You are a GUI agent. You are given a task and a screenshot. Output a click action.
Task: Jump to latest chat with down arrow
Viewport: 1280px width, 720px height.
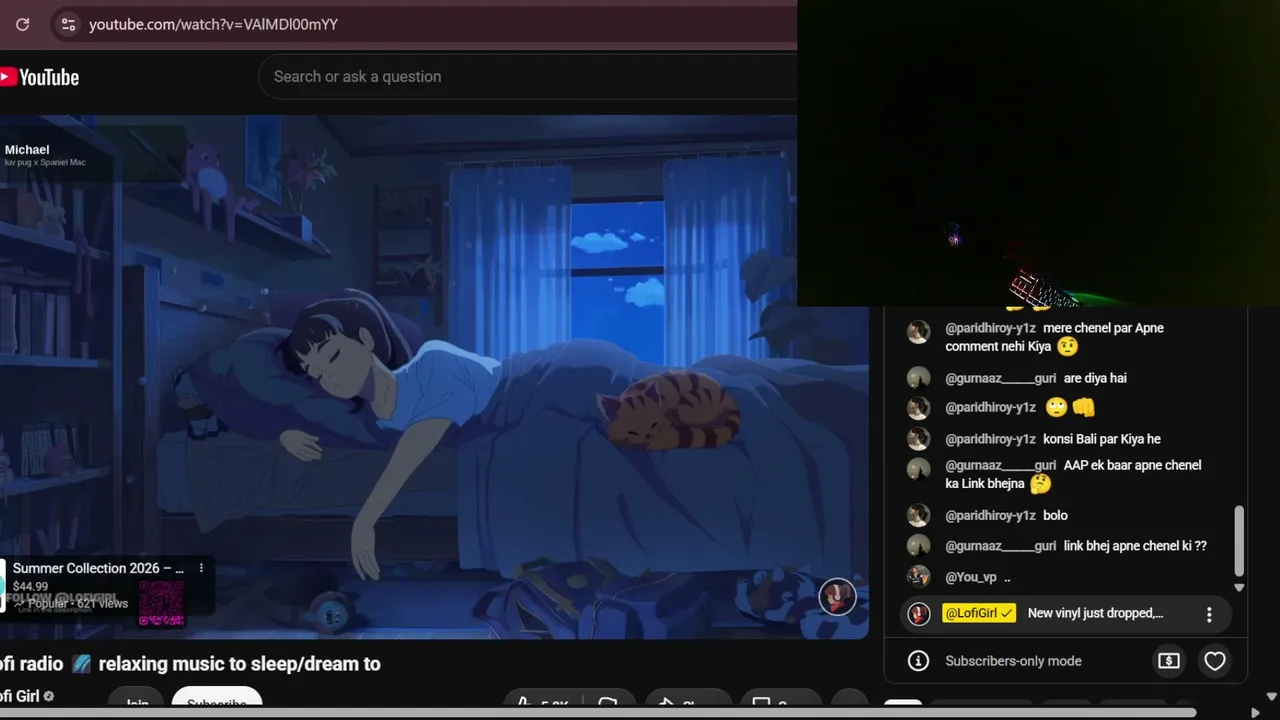(1239, 587)
